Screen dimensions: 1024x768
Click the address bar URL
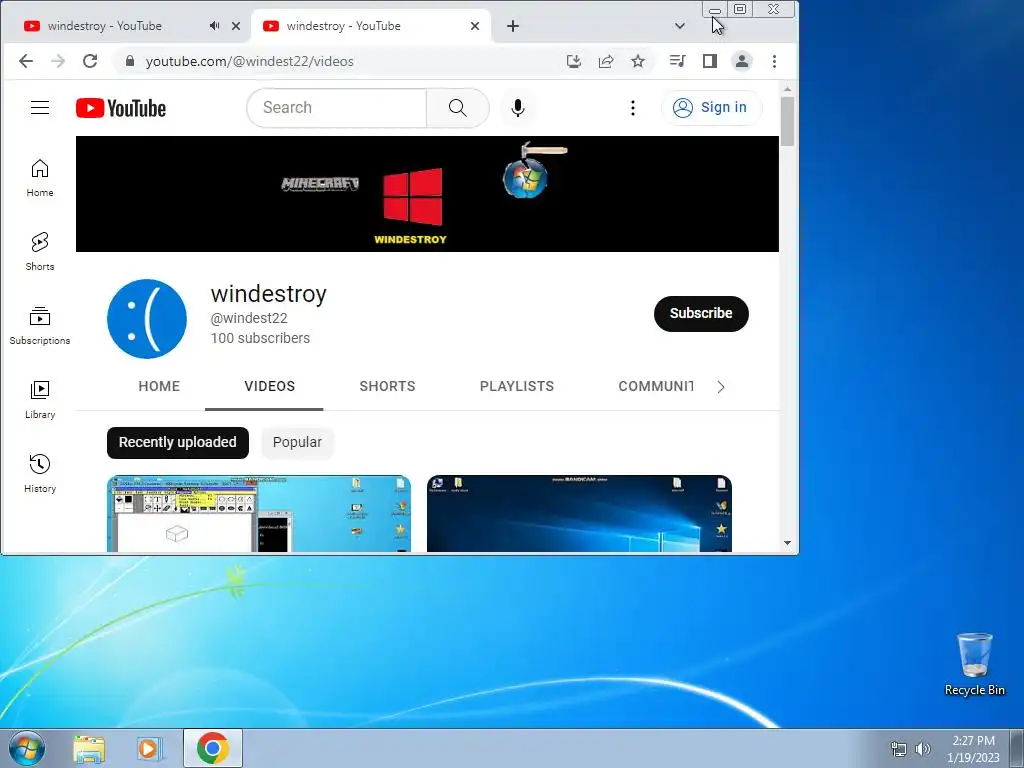[x=249, y=61]
